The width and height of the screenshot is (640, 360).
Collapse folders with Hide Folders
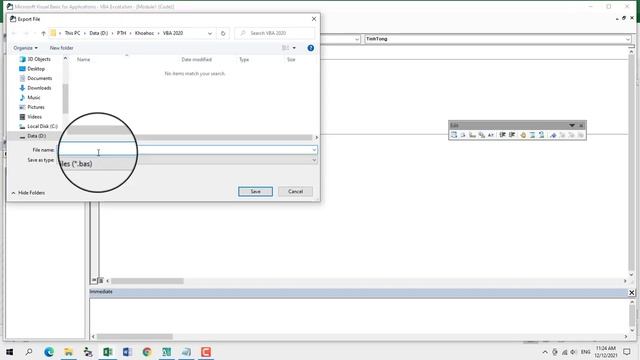pyautogui.click(x=28, y=193)
